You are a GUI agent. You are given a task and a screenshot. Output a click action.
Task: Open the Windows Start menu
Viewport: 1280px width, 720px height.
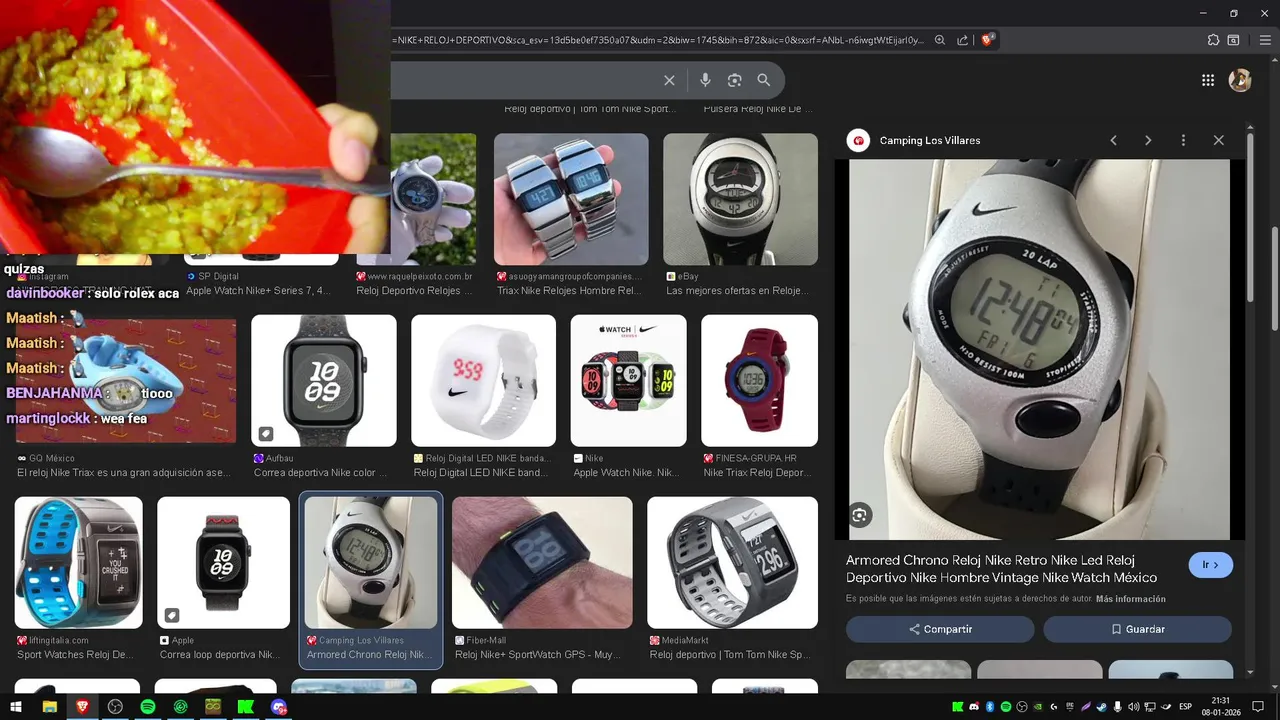click(x=16, y=707)
